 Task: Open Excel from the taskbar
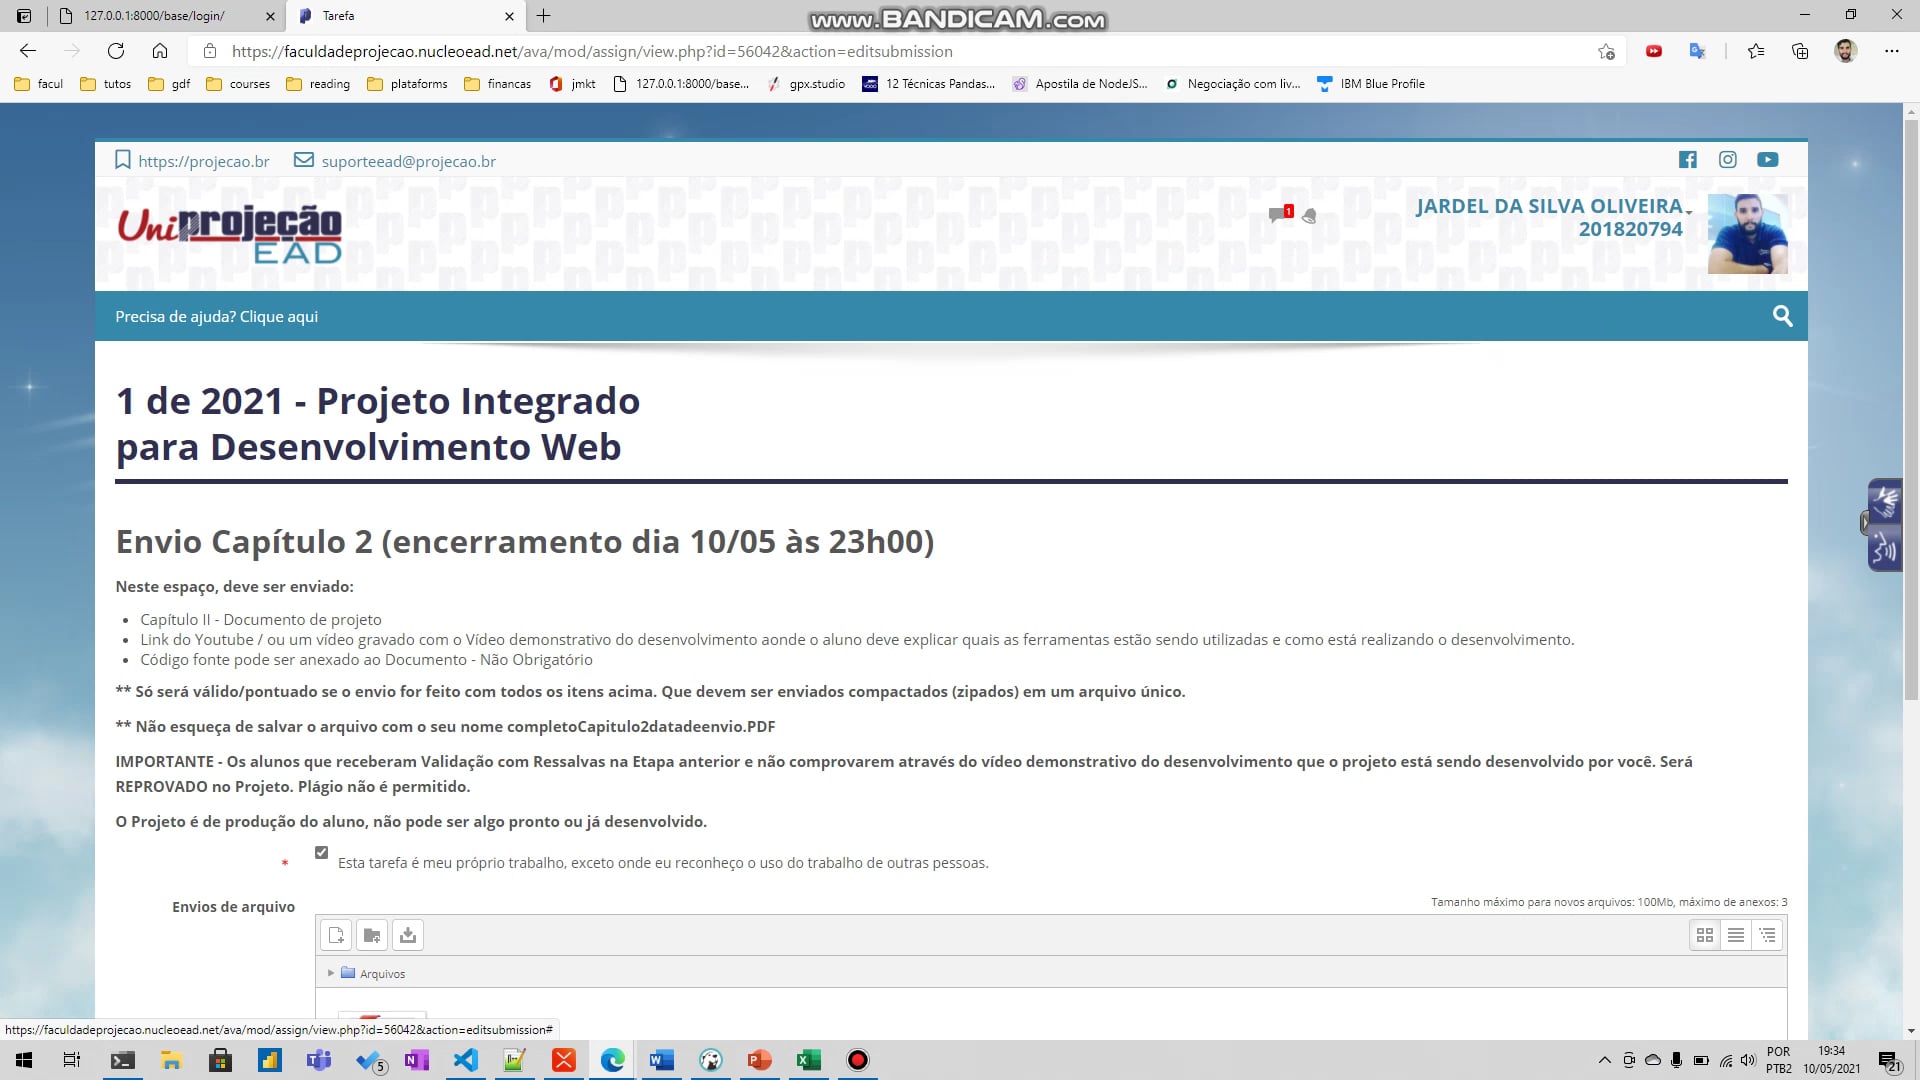pos(809,1060)
